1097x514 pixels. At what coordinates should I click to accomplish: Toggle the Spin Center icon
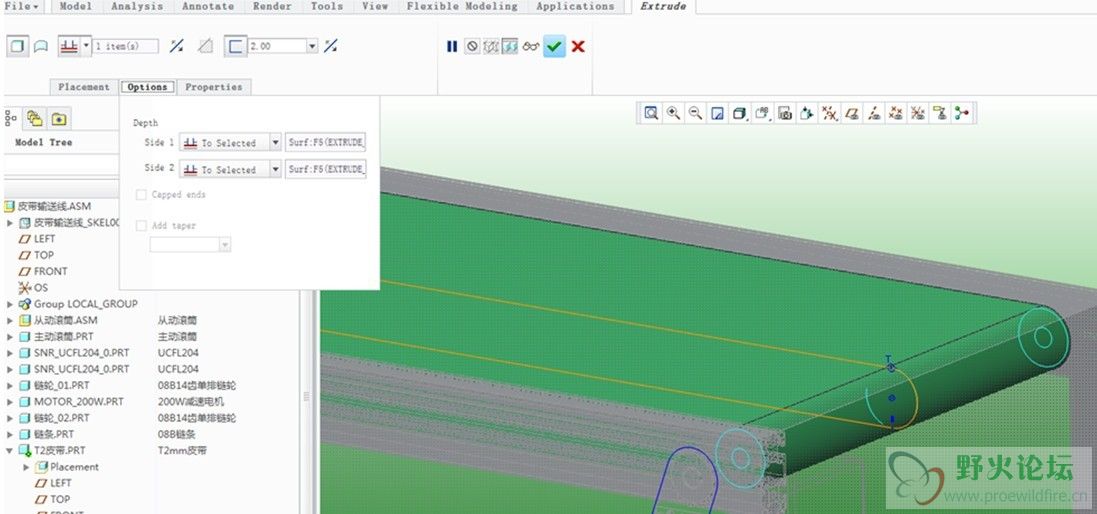point(962,113)
